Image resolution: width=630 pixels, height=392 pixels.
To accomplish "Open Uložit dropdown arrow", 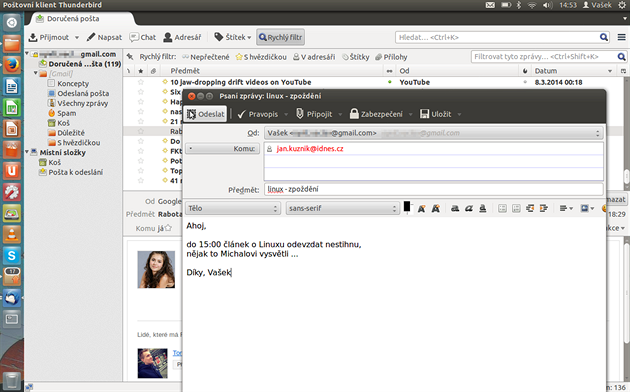I will [459, 114].
